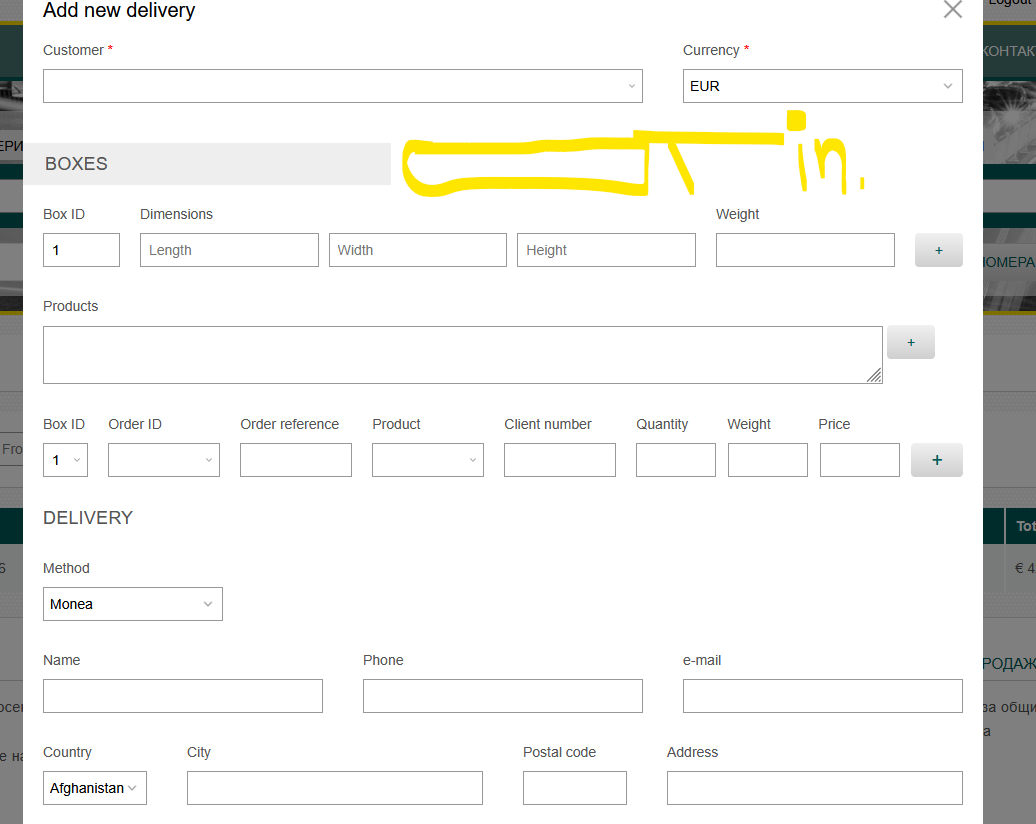Screen dimensions: 1036x824
Task: Click the plus button beside Products textarea
Action: tap(910, 342)
